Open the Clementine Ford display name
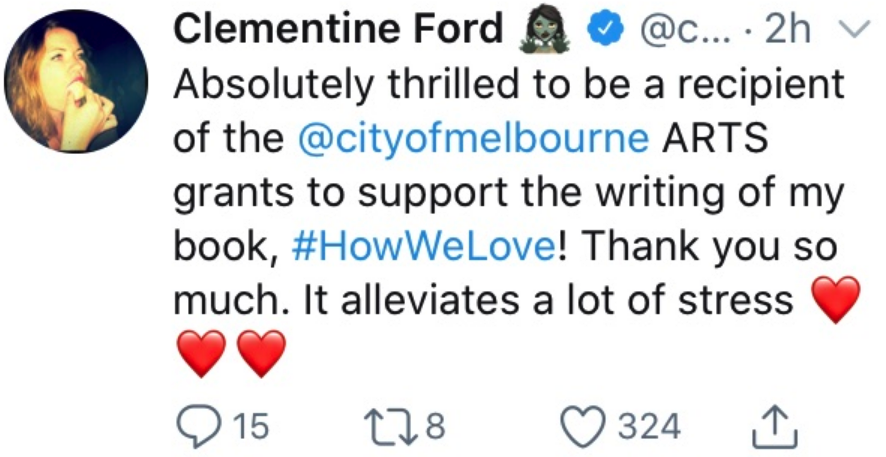 pyautogui.click(x=339, y=31)
